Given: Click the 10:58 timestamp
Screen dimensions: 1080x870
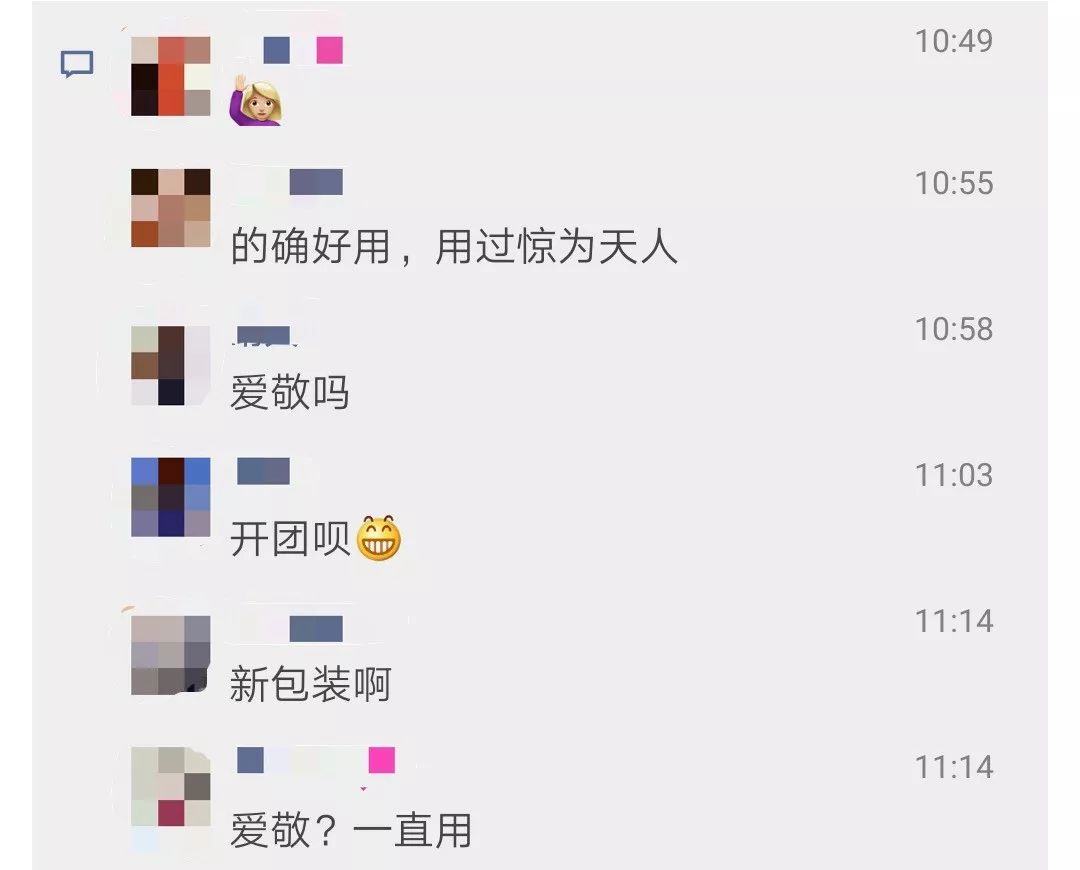Looking at the screenshot, I should point(954,329).
